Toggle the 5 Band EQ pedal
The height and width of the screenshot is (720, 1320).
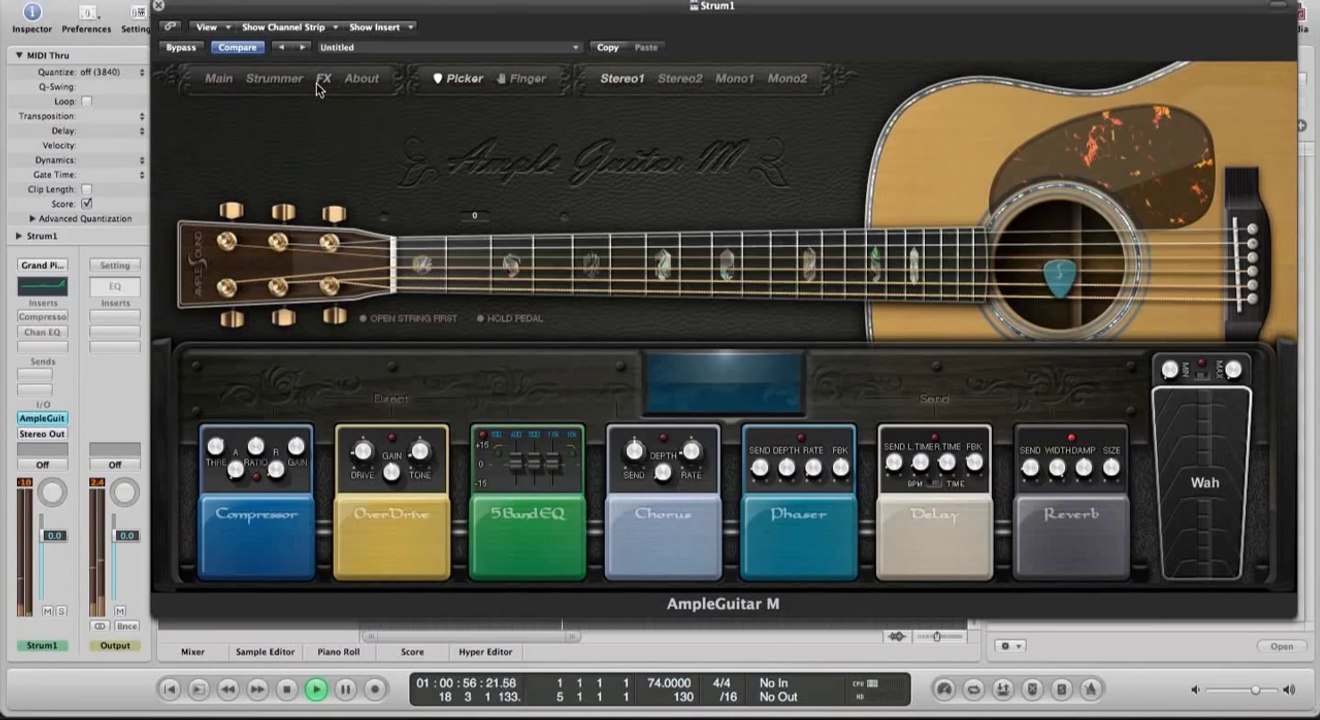click(x=528, y=536)
